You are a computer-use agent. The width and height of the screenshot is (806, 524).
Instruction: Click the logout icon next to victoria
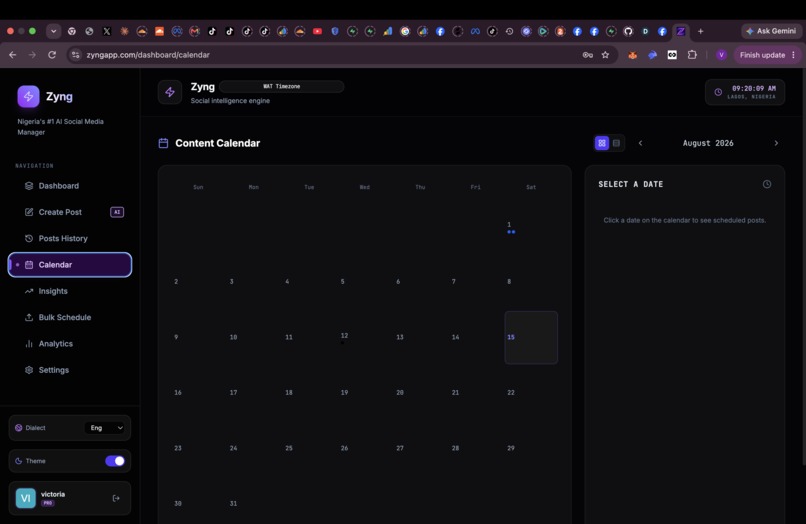point(116,498)
